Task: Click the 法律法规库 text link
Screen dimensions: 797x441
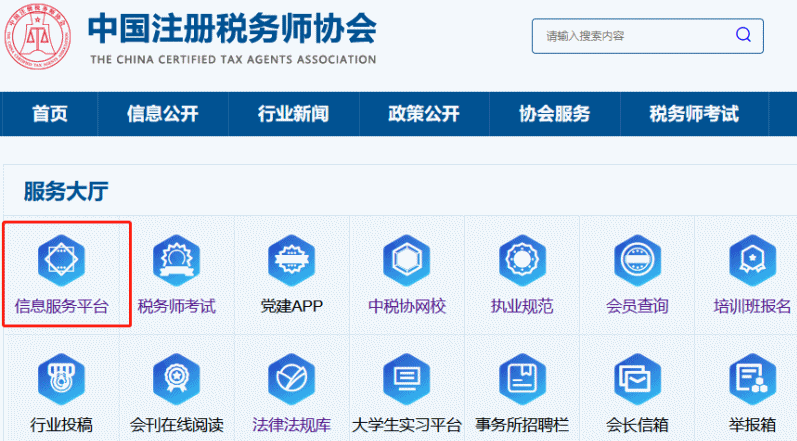Action: pyautogui.click(x=292, y=425)
